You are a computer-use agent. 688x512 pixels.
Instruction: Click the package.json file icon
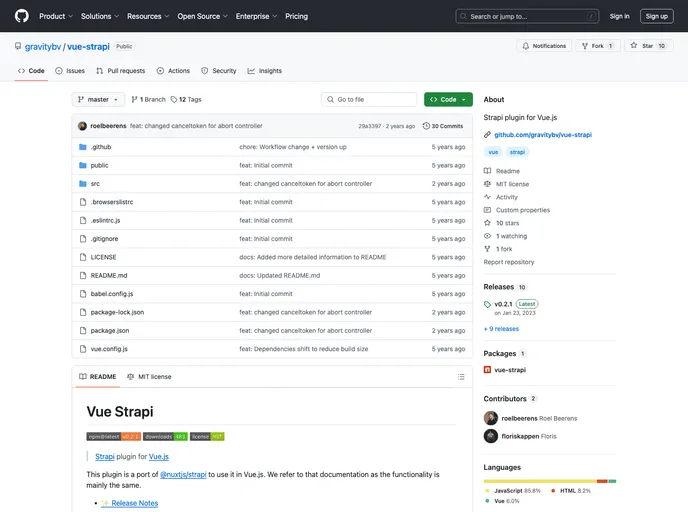(82, 331)
